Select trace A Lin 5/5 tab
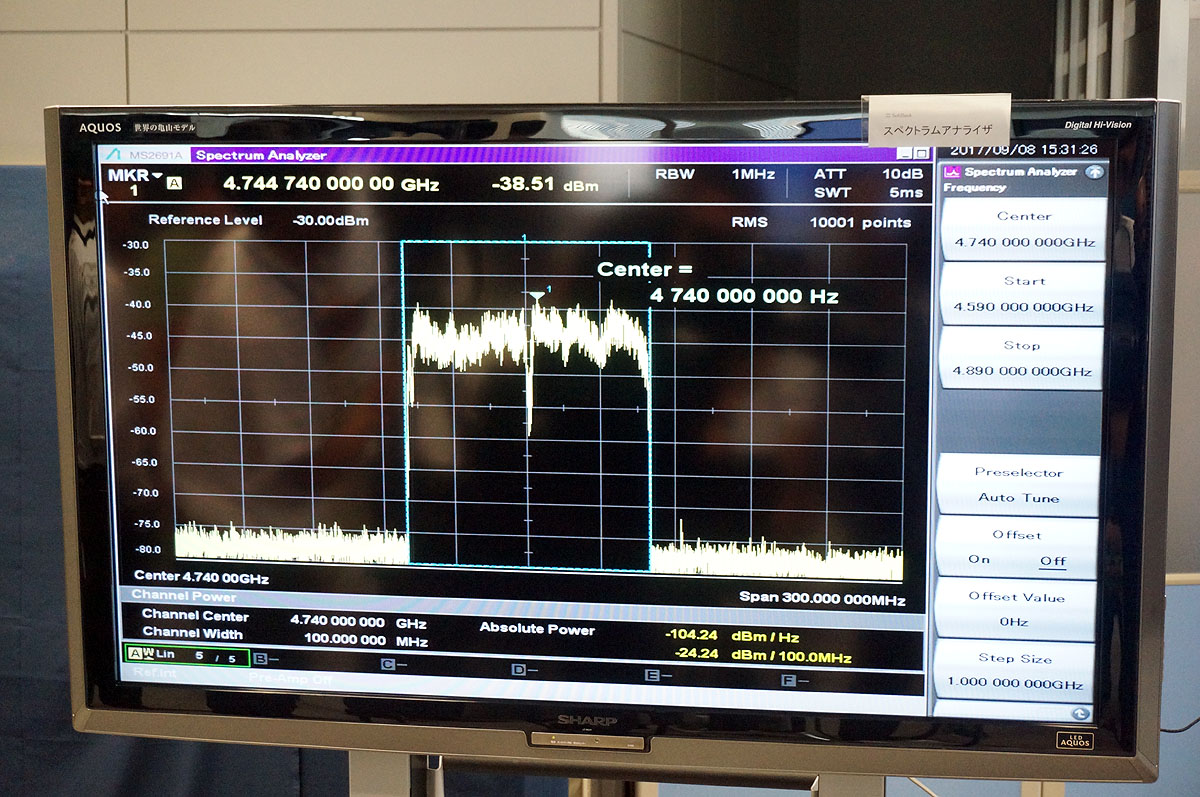This screenshot has width=1200, height=797. coord(185,657)
